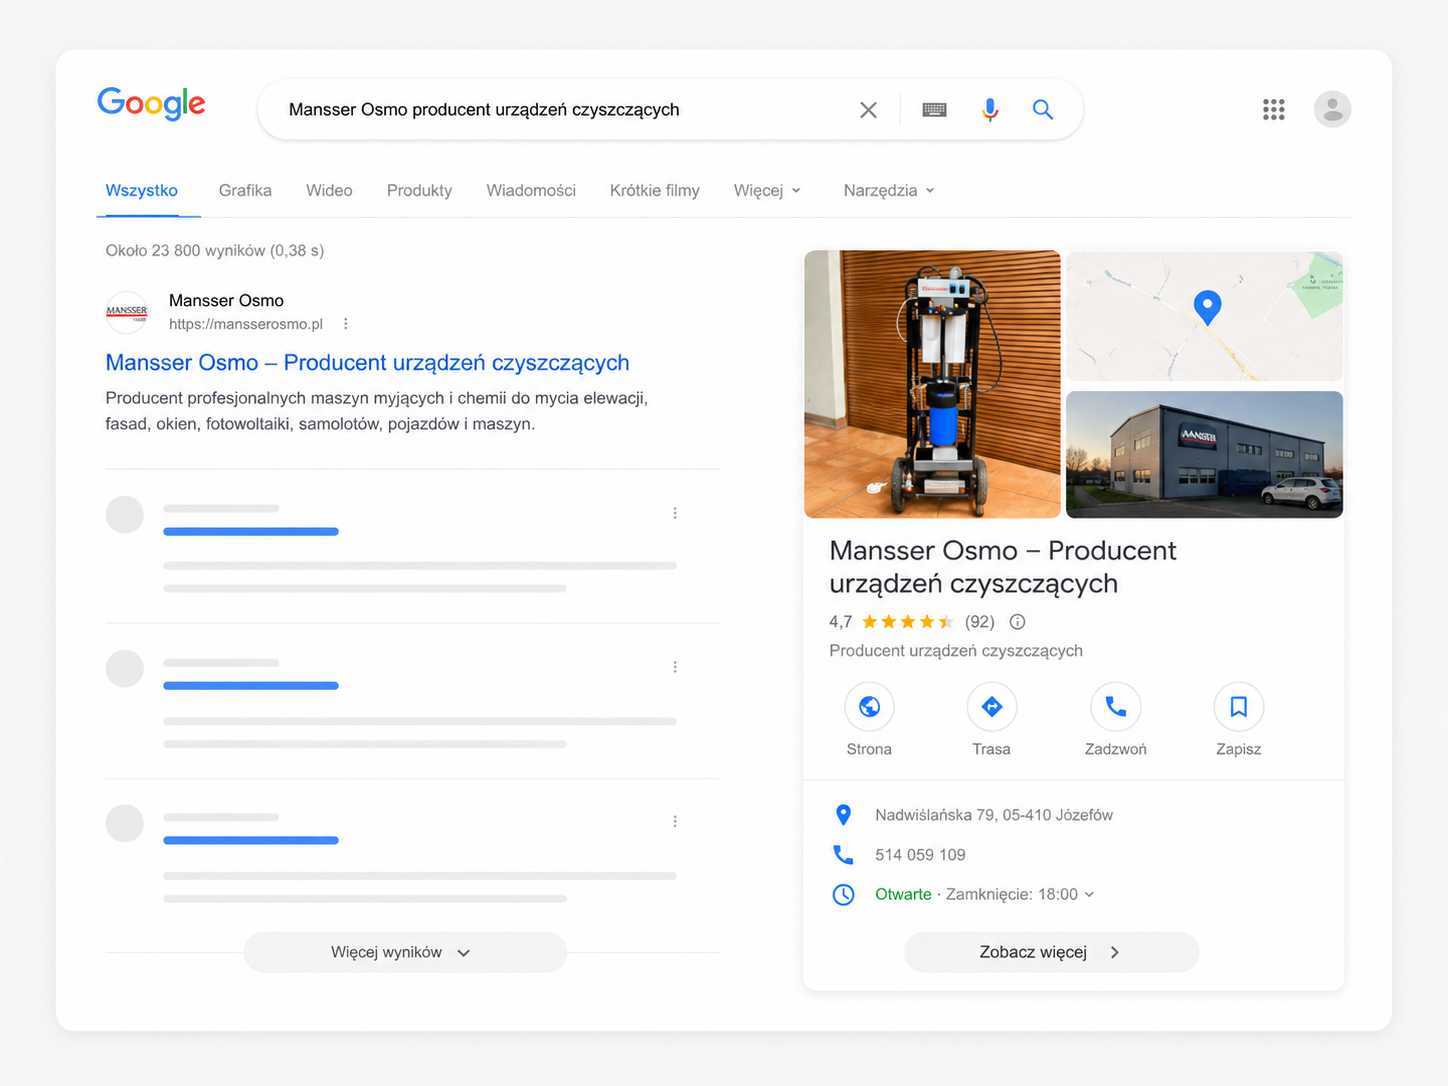
Task: Click the Około 23 800 wyników text
Action: pos(215,251)
